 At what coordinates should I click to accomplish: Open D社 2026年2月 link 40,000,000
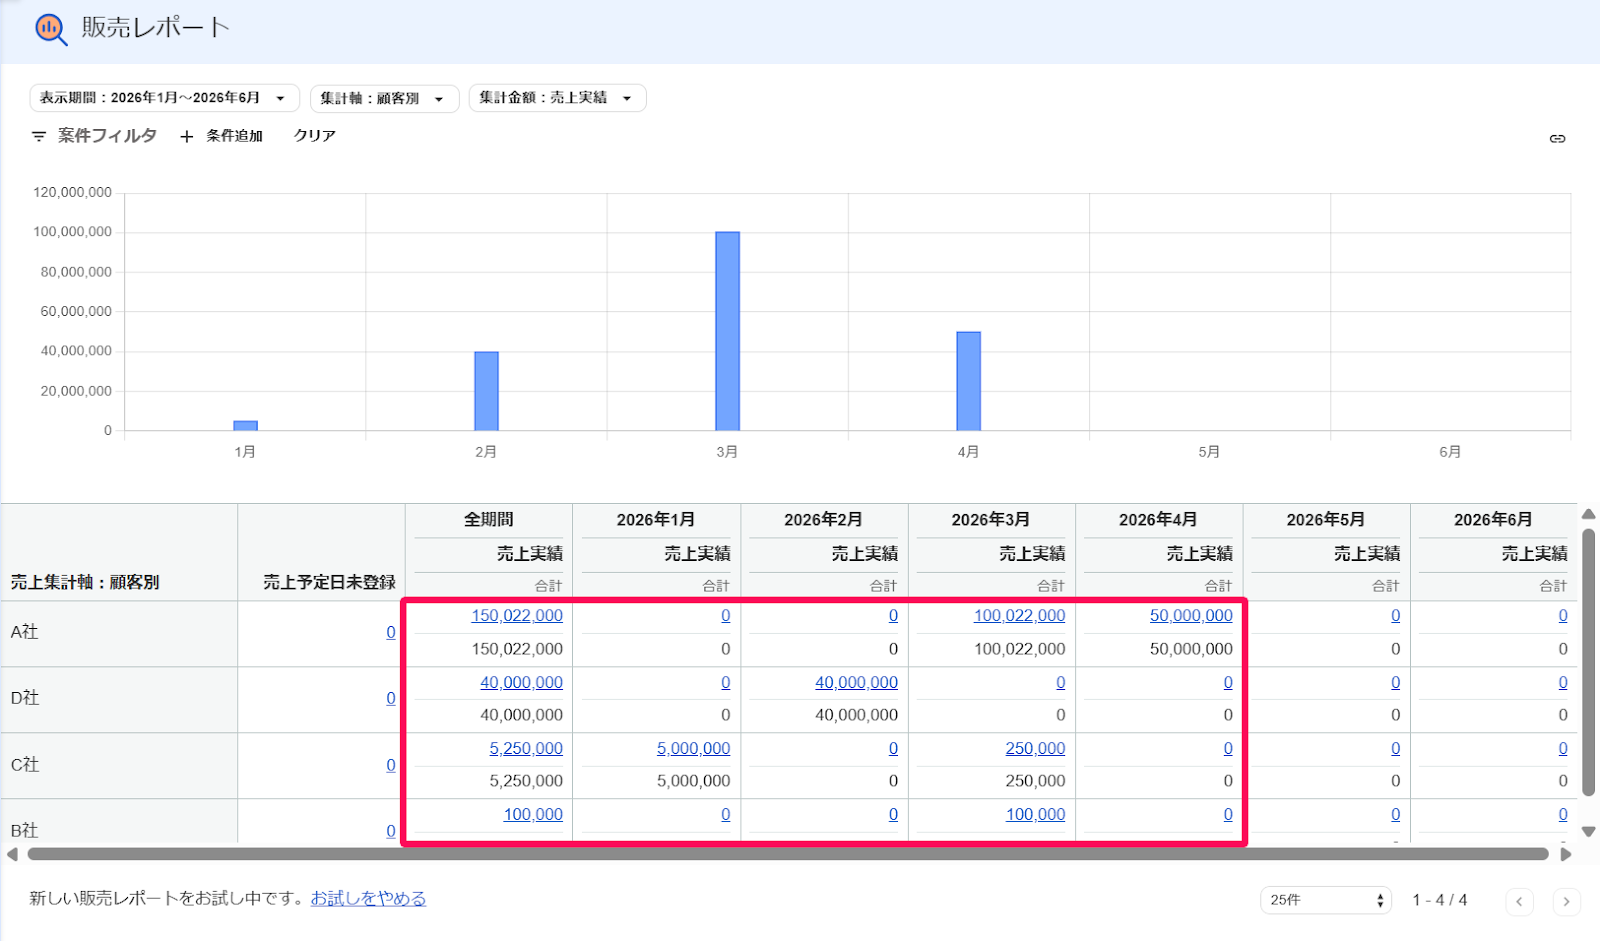(856, 682)
